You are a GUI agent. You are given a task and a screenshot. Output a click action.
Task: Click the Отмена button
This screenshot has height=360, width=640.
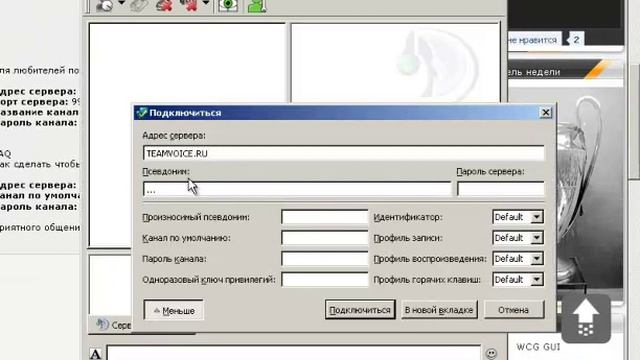coord(513,310)
